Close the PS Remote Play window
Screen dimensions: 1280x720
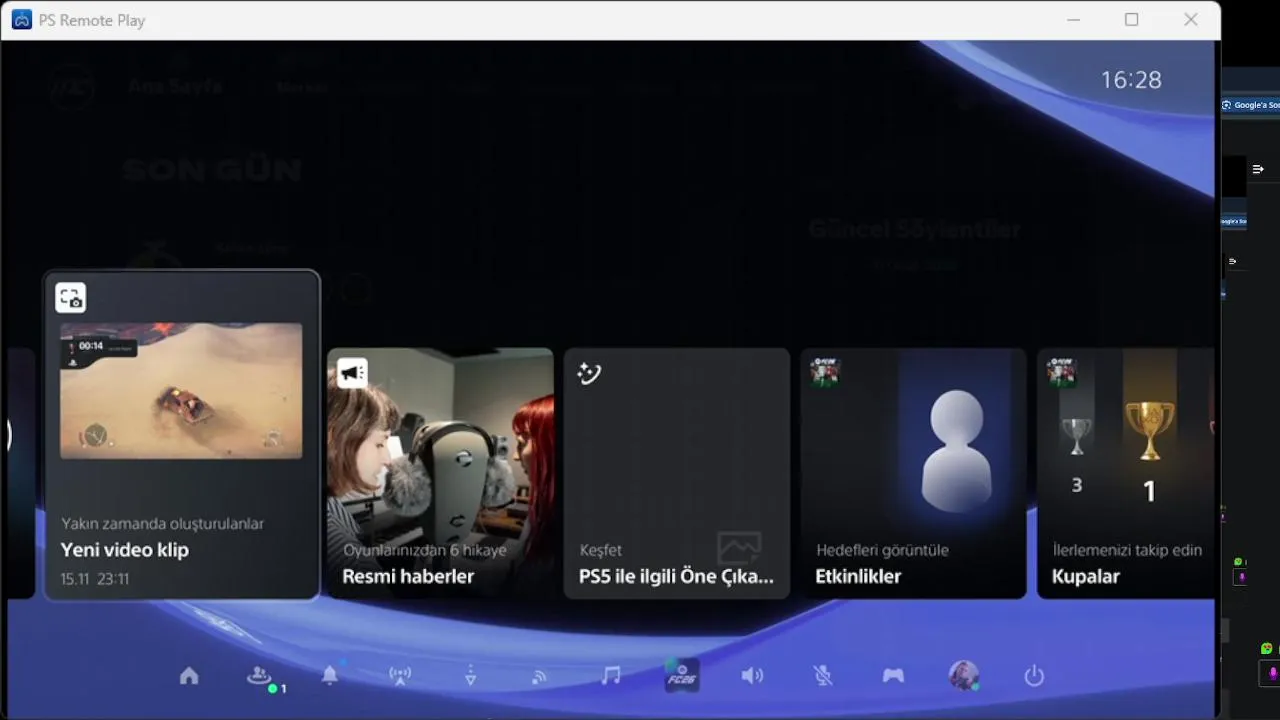[1190, 20]
